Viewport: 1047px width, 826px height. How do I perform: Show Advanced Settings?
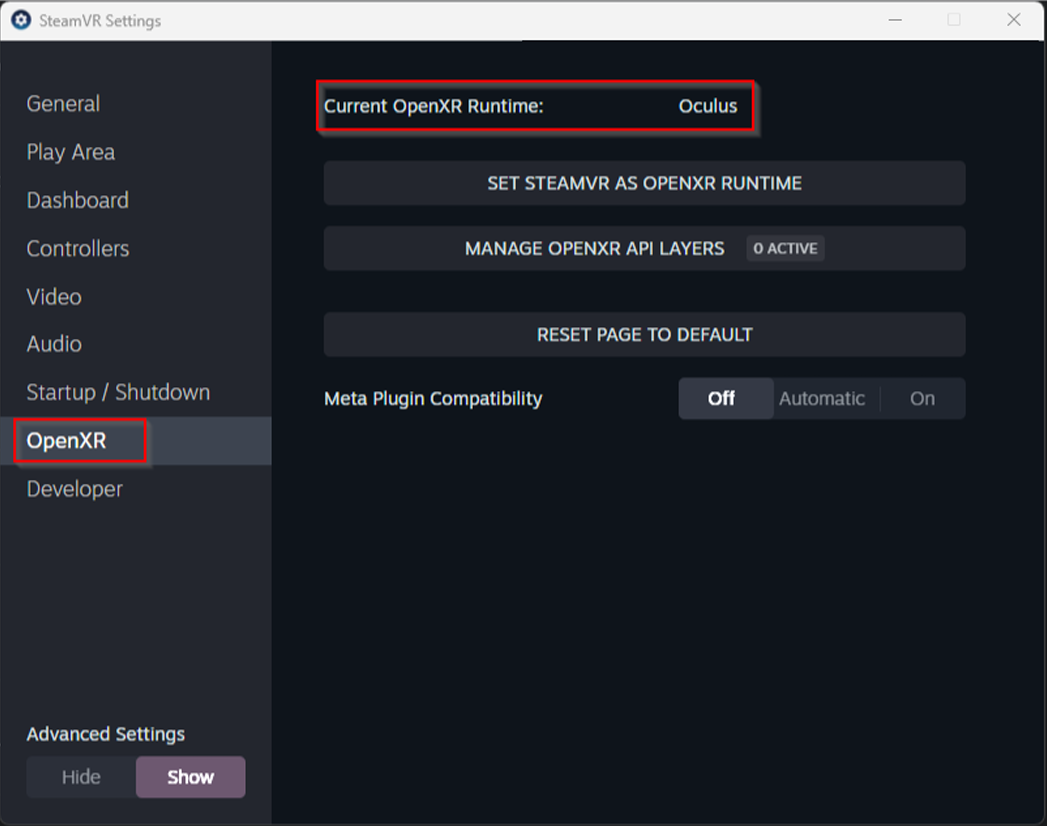coord(190,777)
